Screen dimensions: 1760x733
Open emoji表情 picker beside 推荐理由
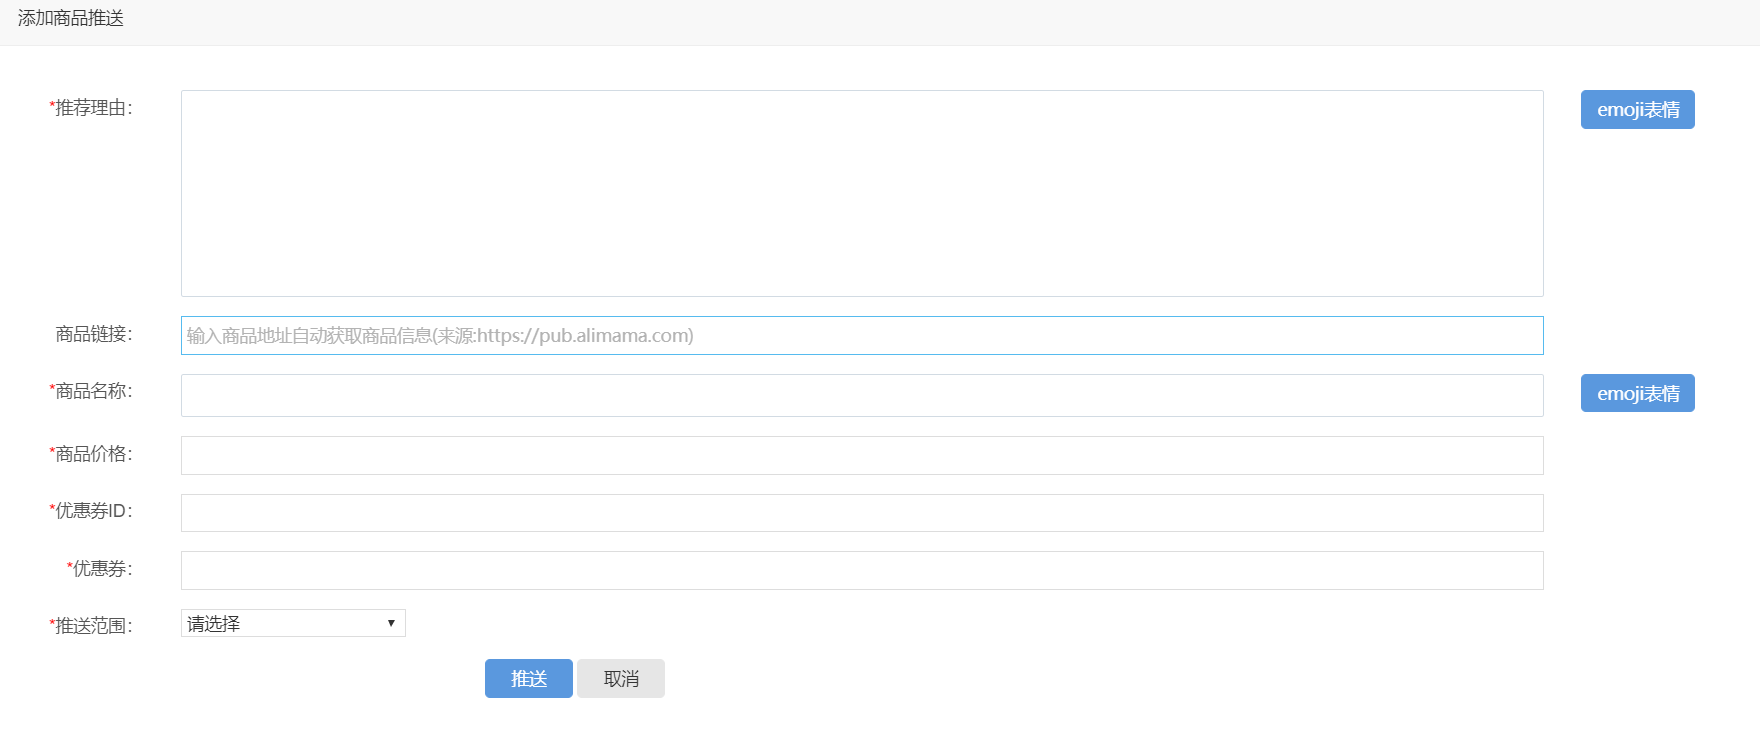(1637, 110)
